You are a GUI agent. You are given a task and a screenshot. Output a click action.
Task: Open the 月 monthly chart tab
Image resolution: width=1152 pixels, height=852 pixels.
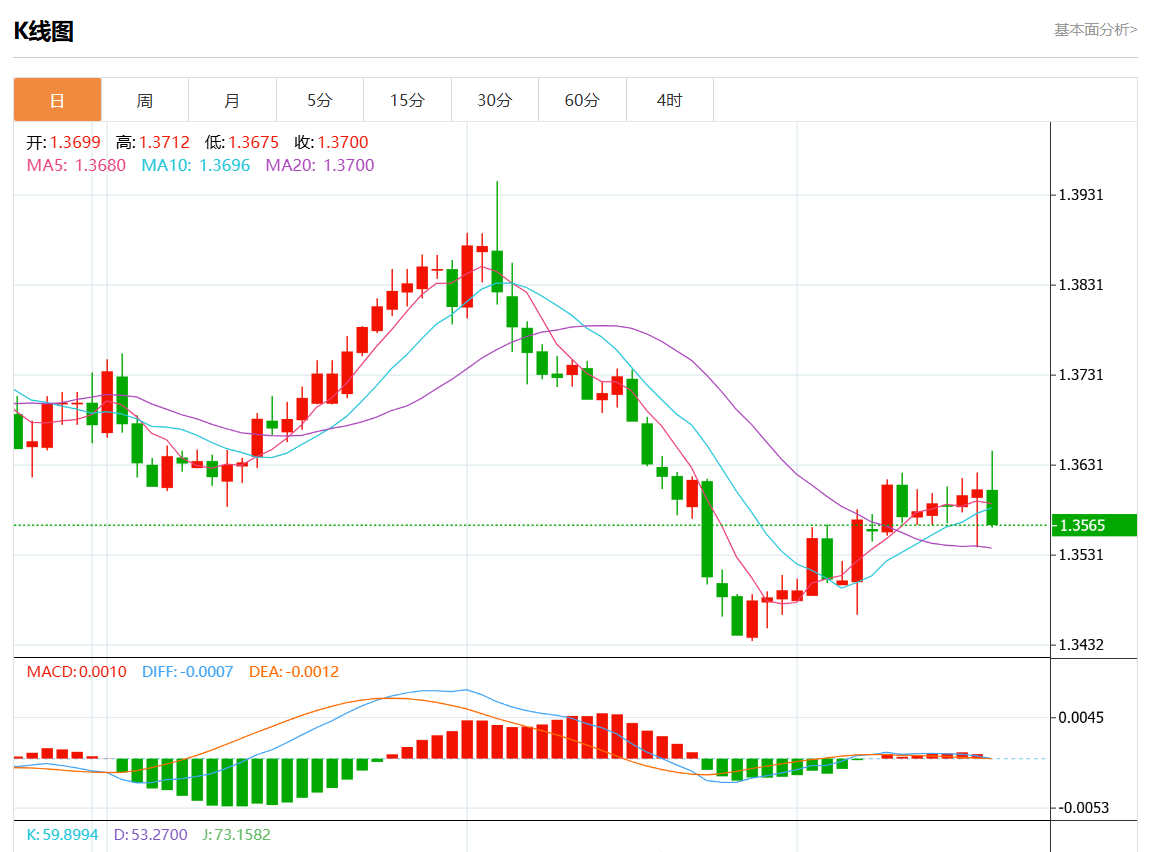[232, 100]
